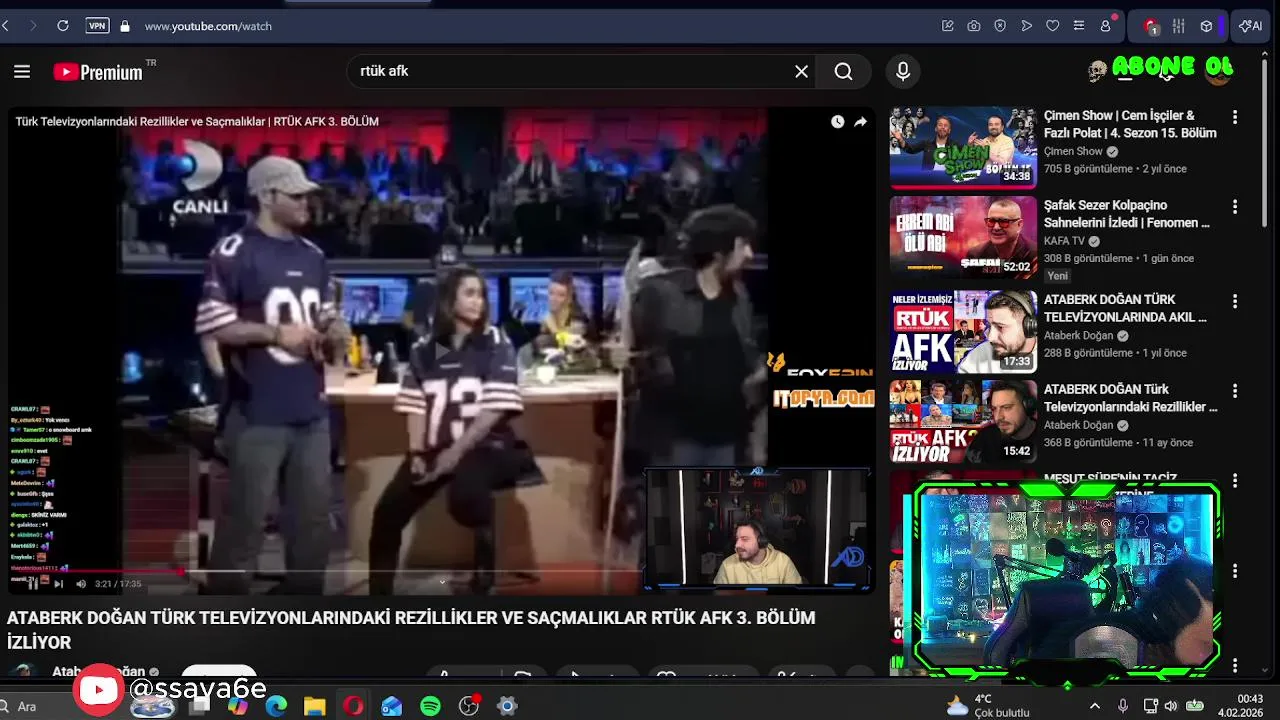
Task: Launch Copilot from taskbar
Action: tap(238, 706)
